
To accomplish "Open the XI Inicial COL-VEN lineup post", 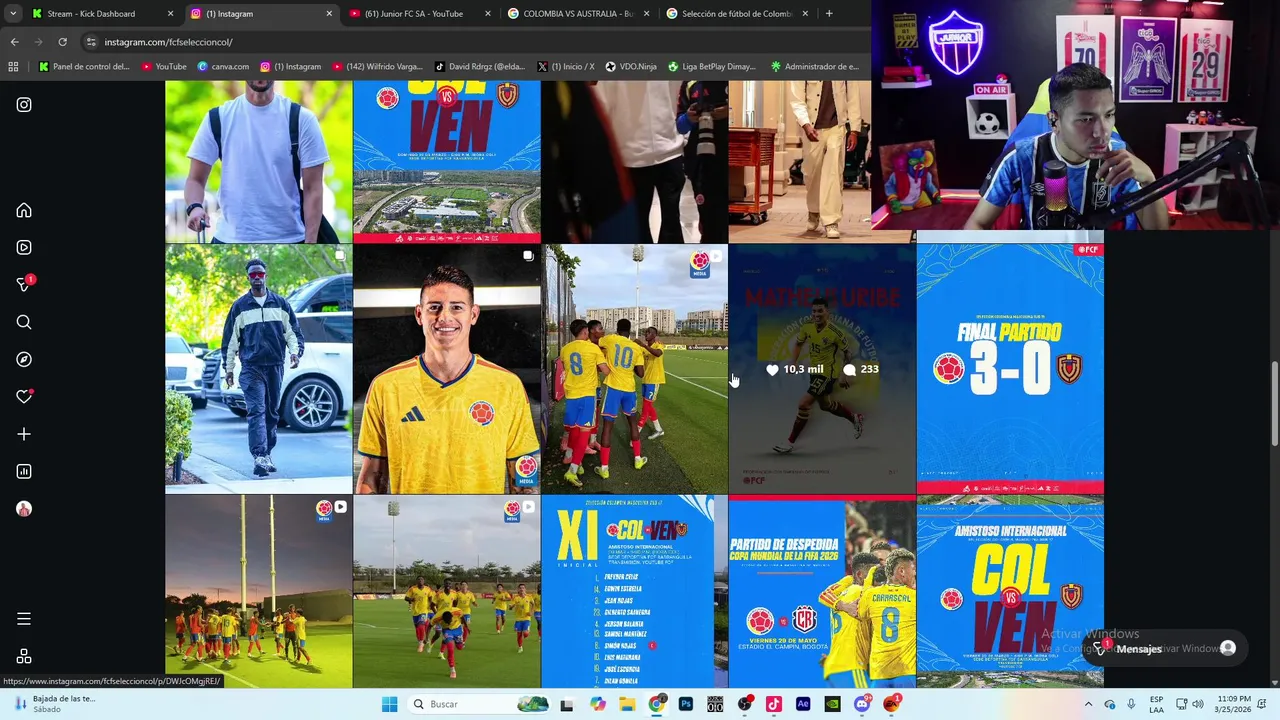I will pyautogui.click(x=634, y=591).
